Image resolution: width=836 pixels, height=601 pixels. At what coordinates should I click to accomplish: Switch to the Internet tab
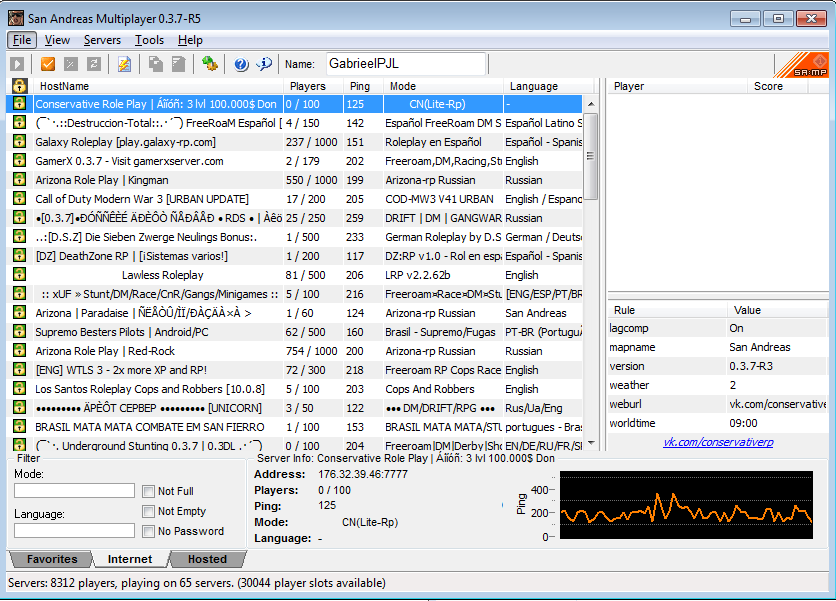pos(130,559)
